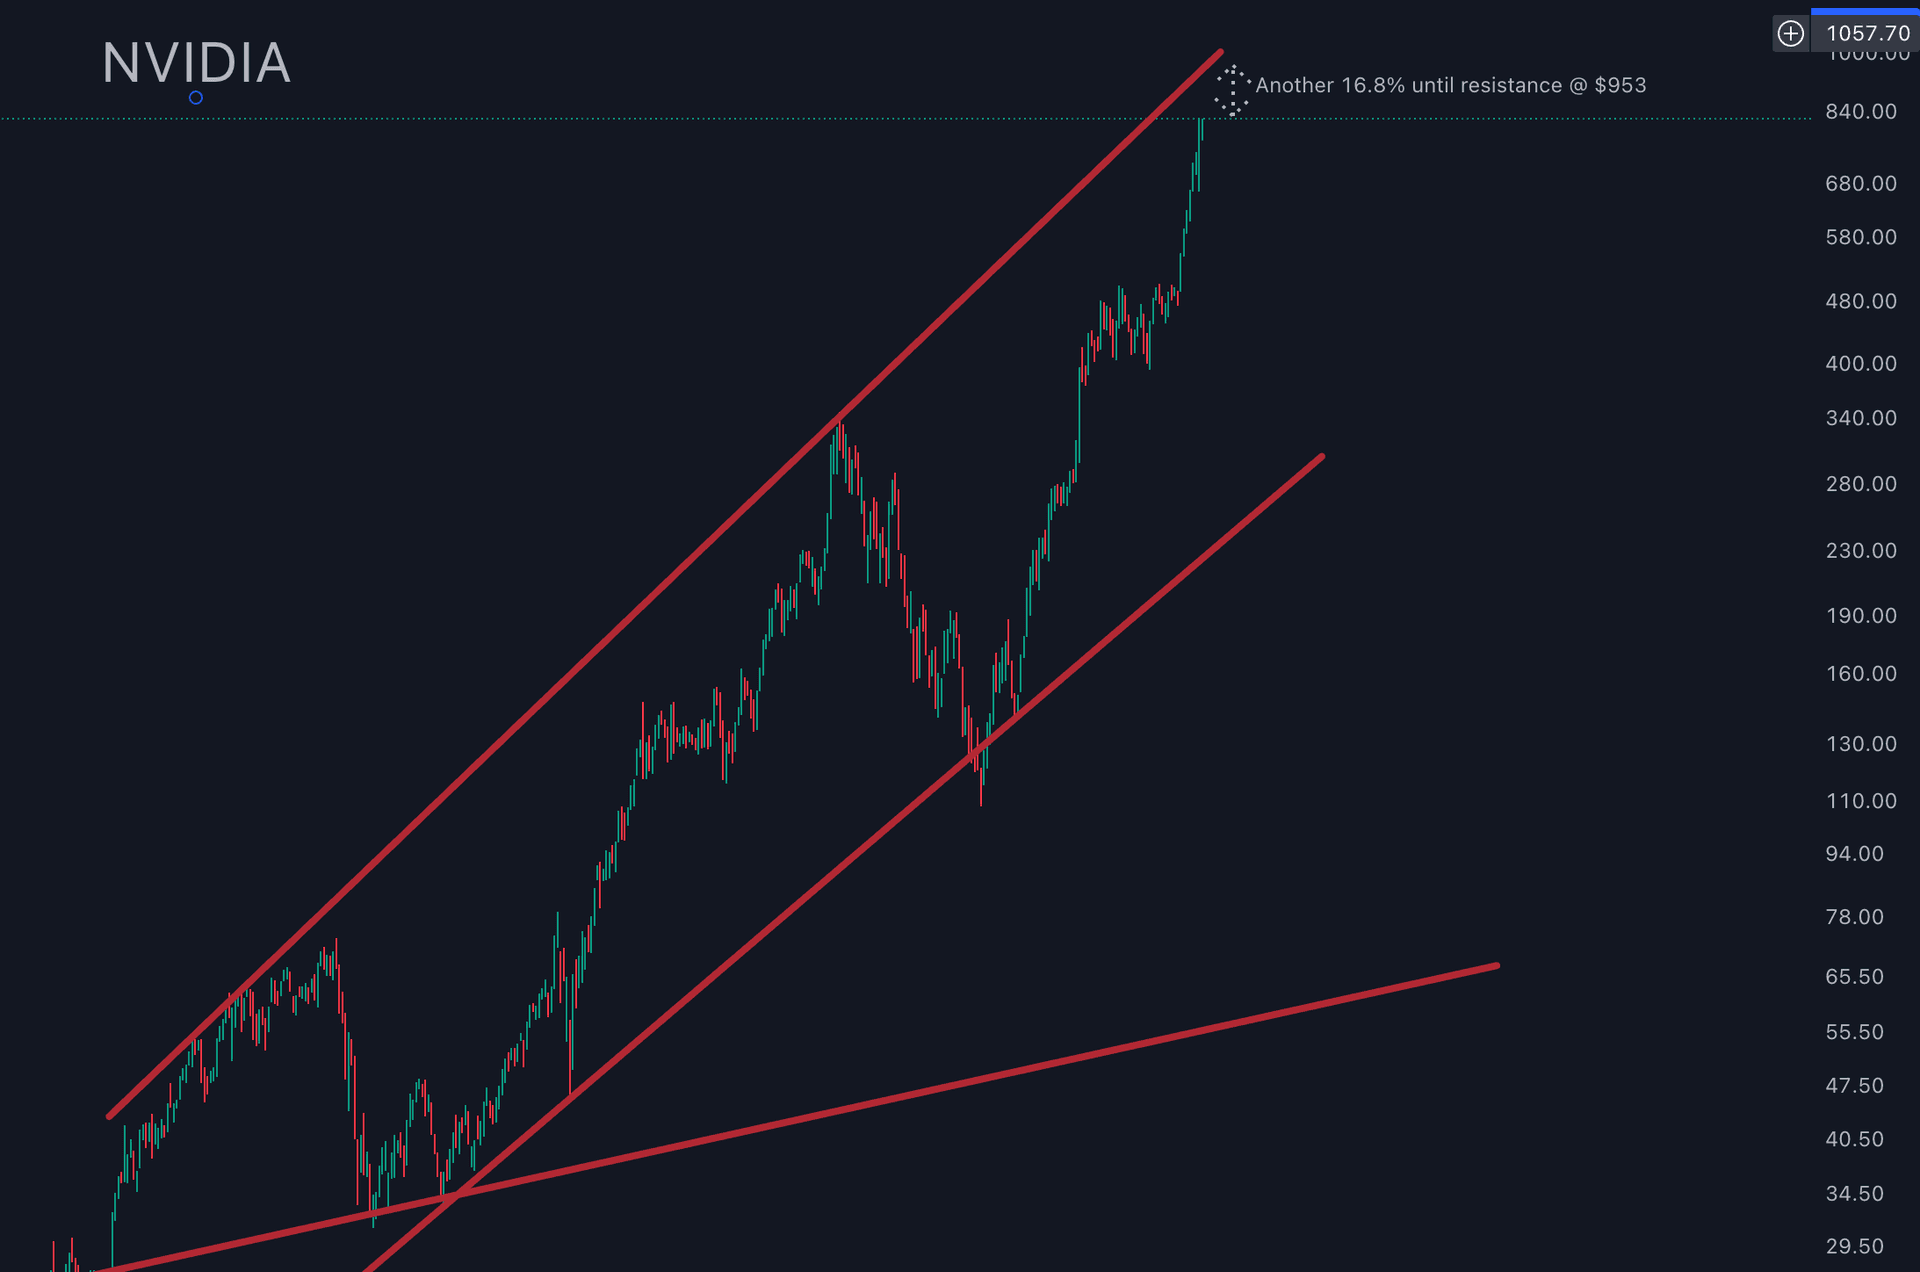Click the 40.50 price axis label
Image resolution: width=1920 pixels, height=1272 pixels.
[x=1855, y=1140]
